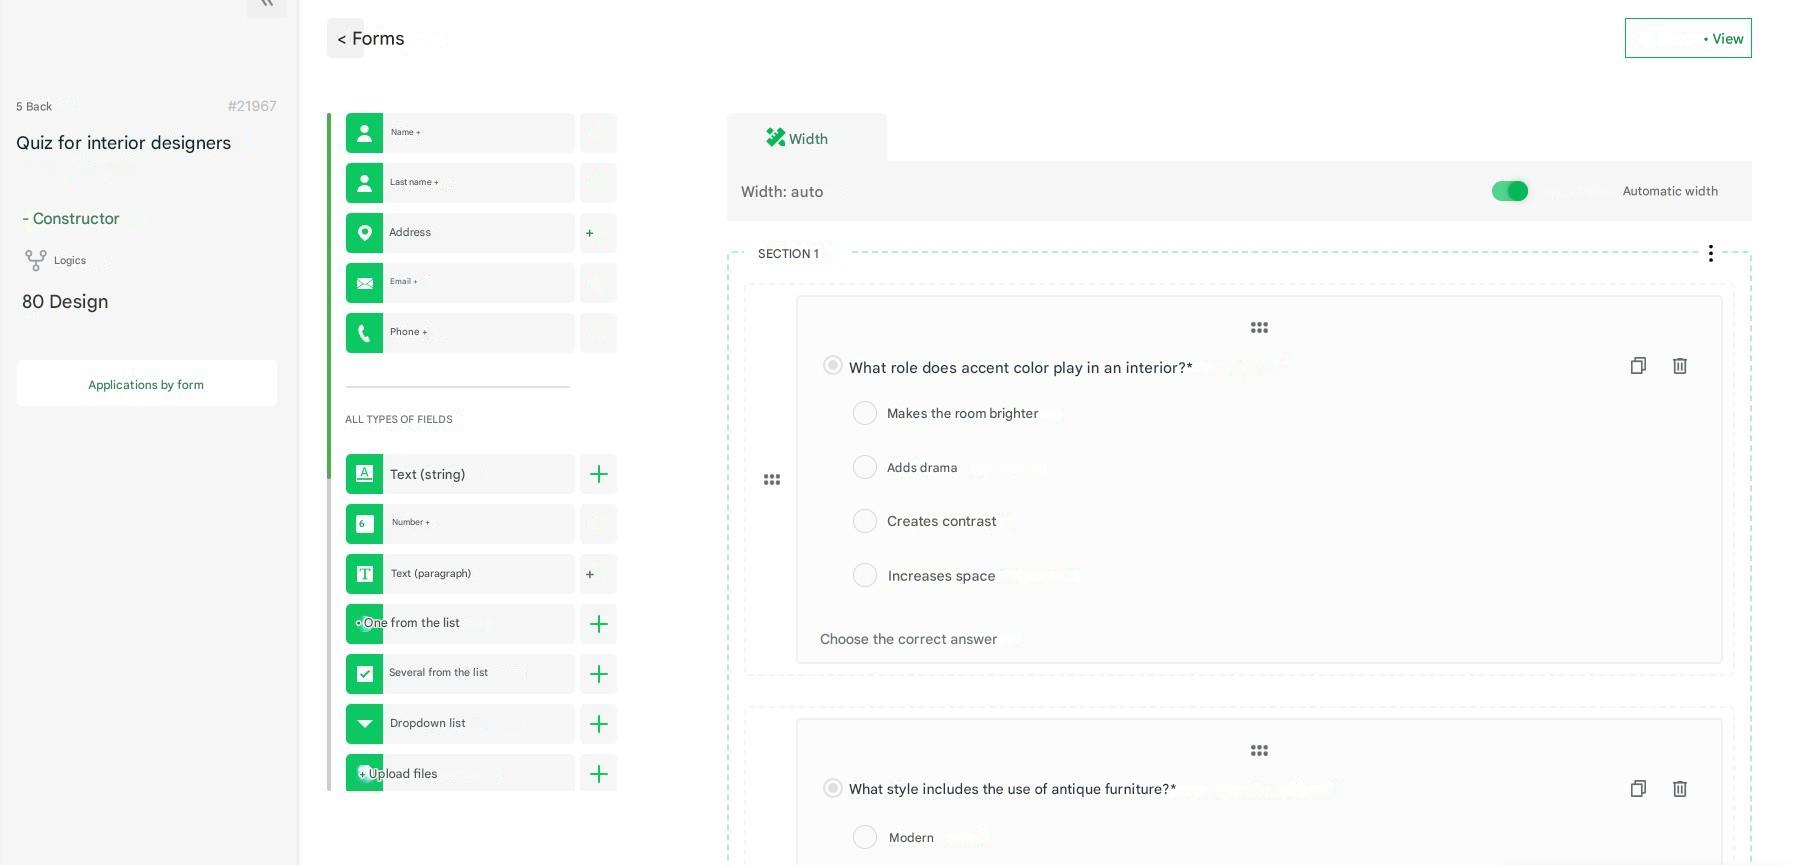Select the 'Creates contrast' radio option
Viewport: 1797px width, 865px height.
pyautogui.click(x=865, y=521)
